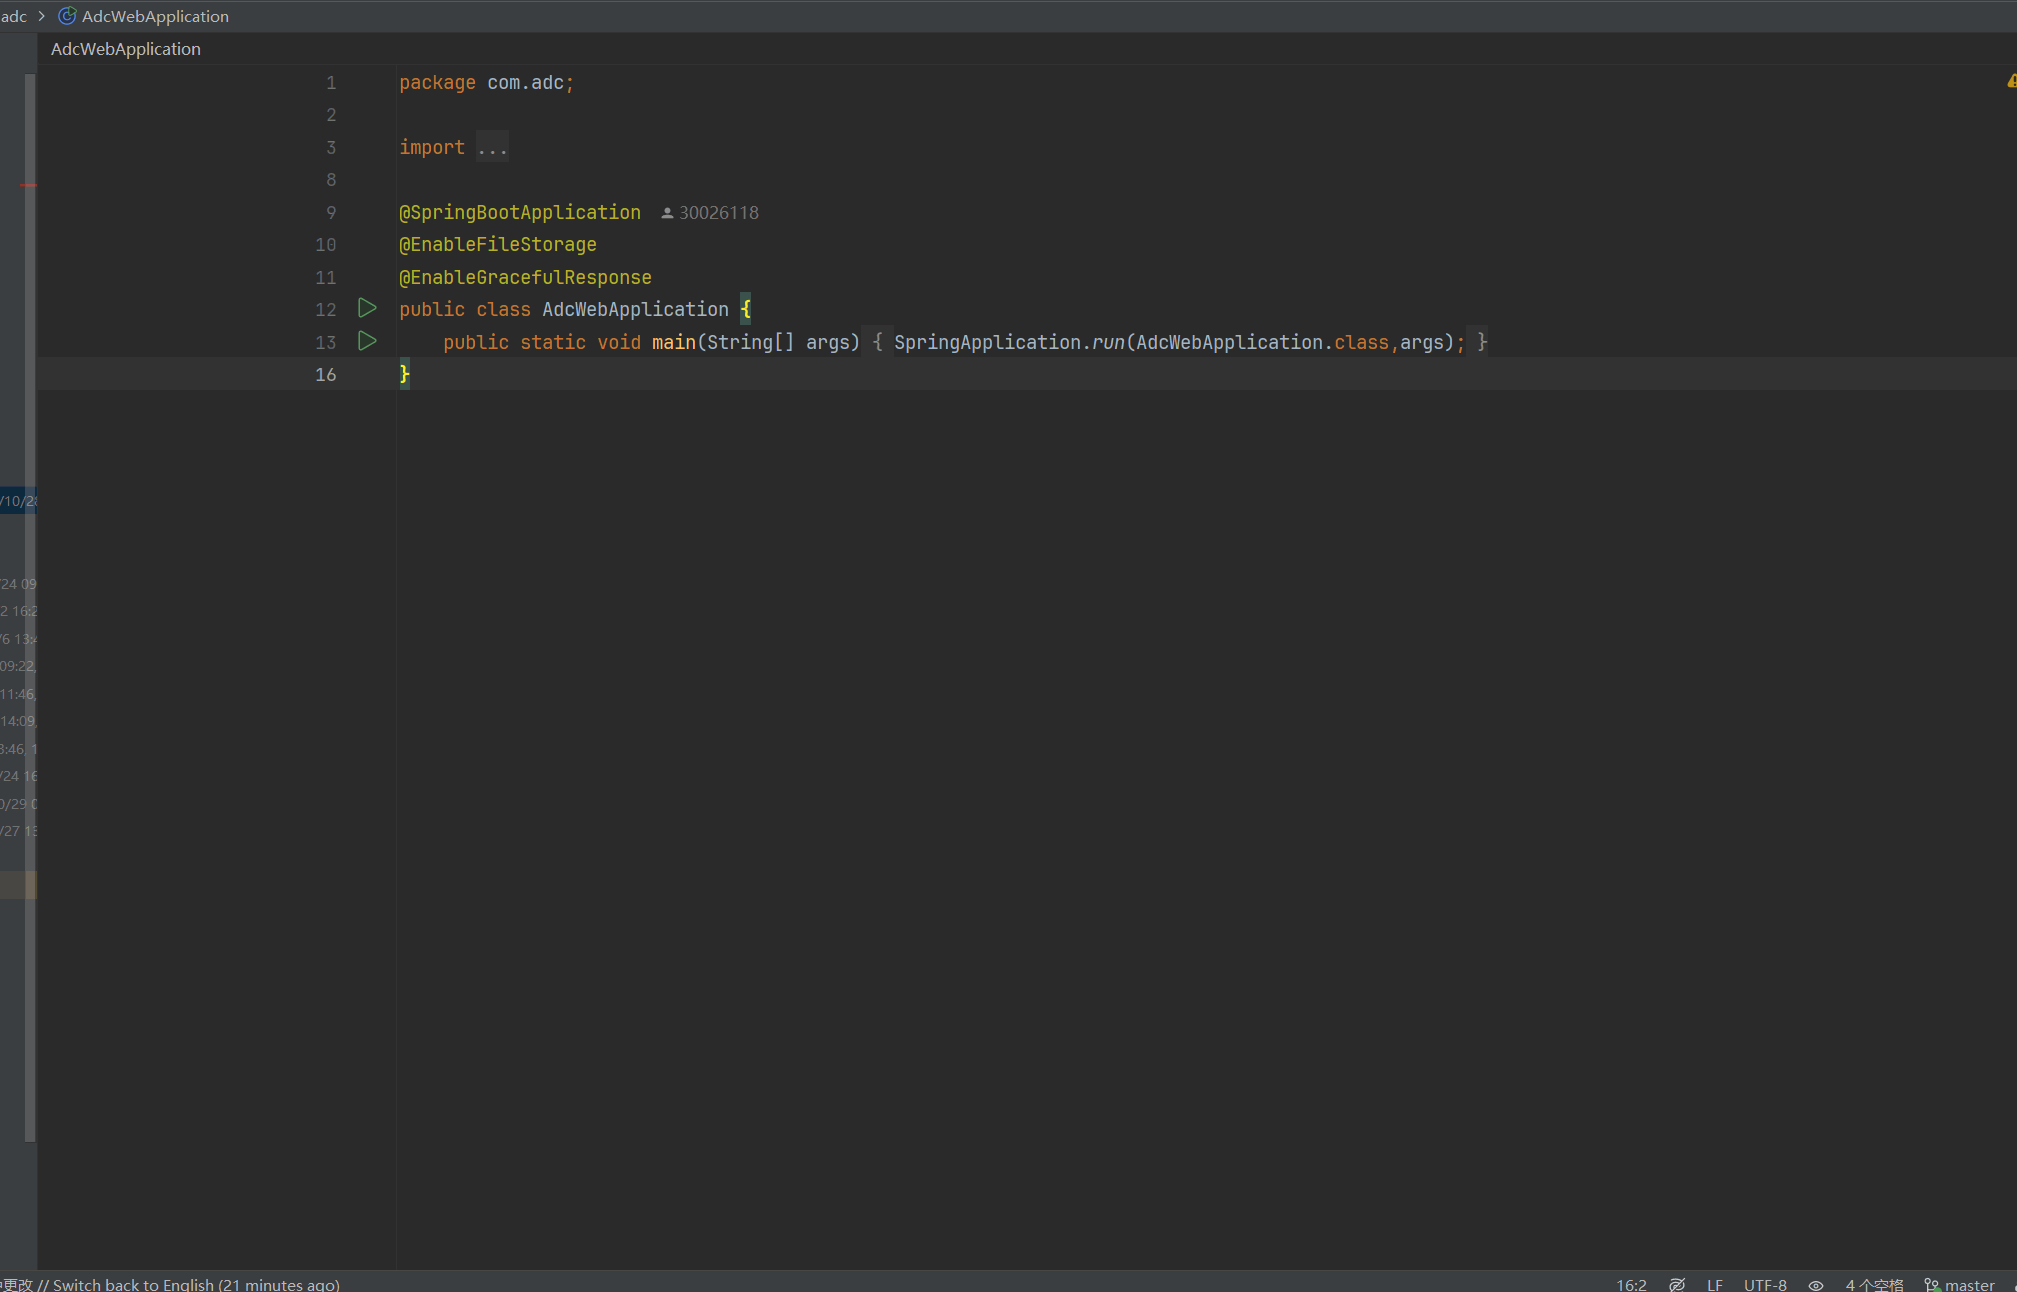Click the line number 9 in gutter

(x=331, y=212)
